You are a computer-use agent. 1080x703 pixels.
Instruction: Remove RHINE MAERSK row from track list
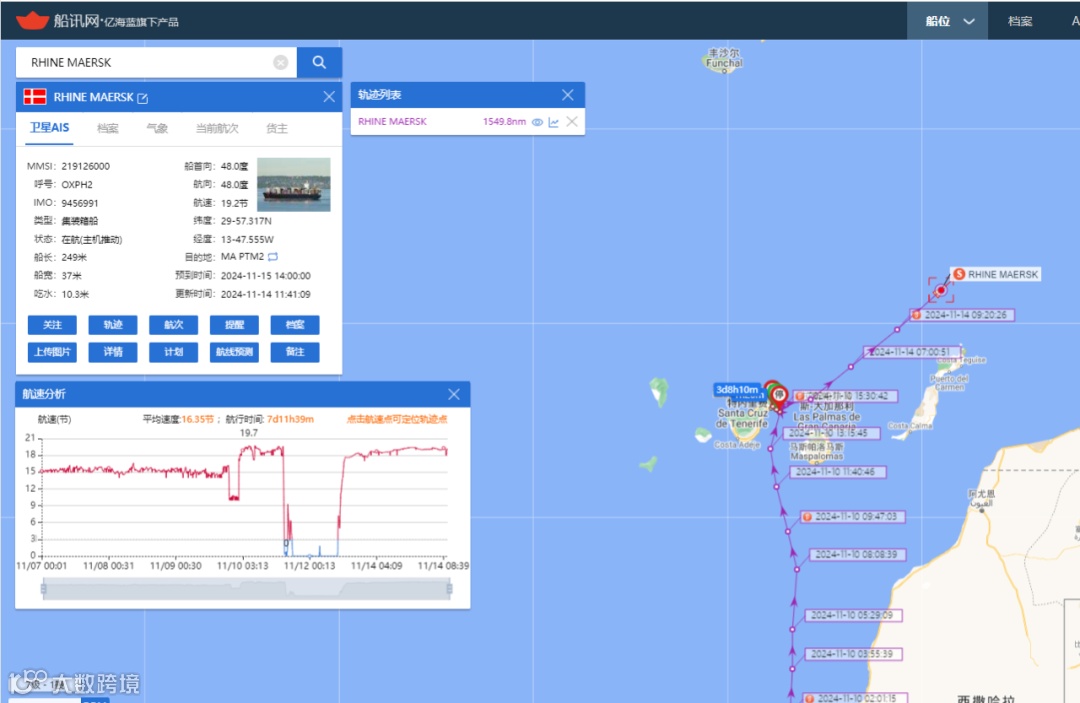[x=572, y=122]
